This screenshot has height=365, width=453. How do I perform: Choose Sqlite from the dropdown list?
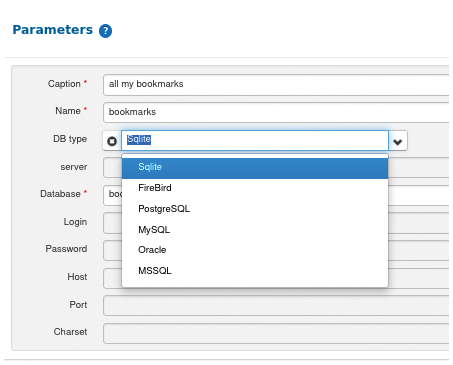[x=255, y=167]
